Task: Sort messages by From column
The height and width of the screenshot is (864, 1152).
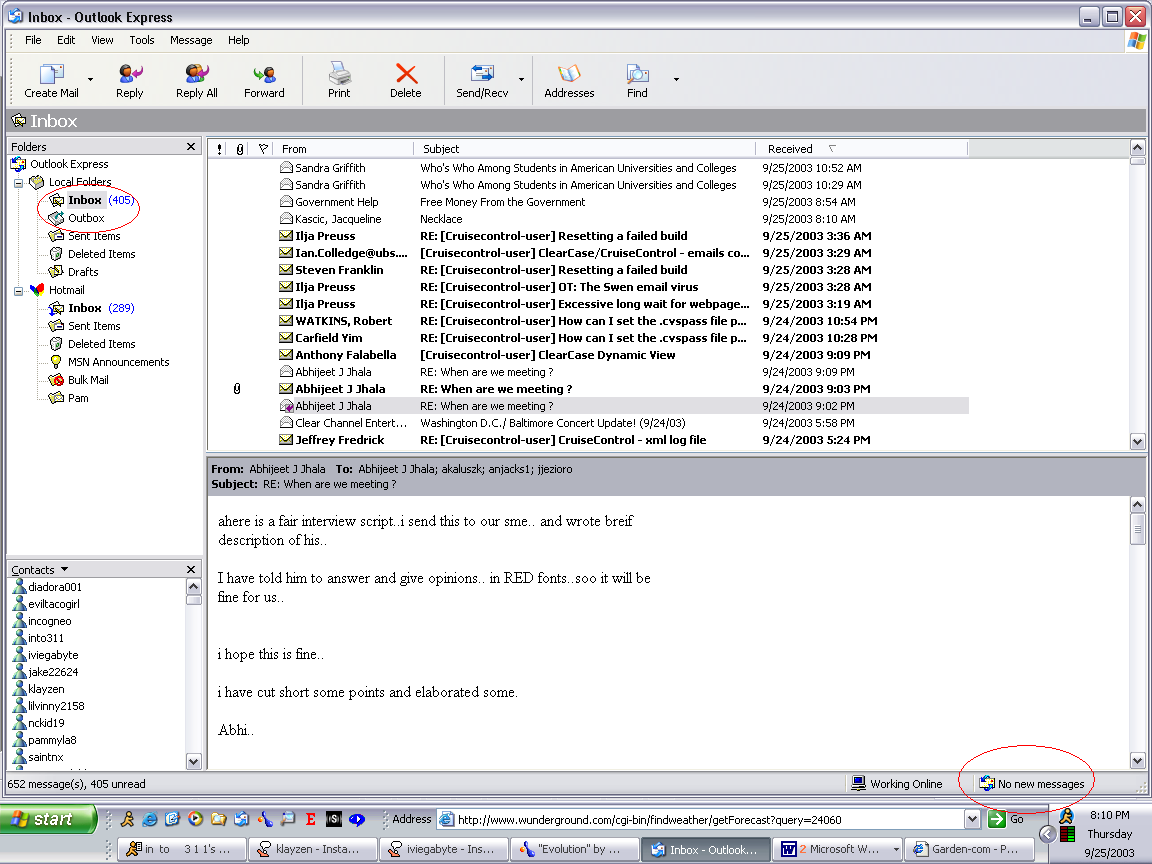Action: [343, 149]
